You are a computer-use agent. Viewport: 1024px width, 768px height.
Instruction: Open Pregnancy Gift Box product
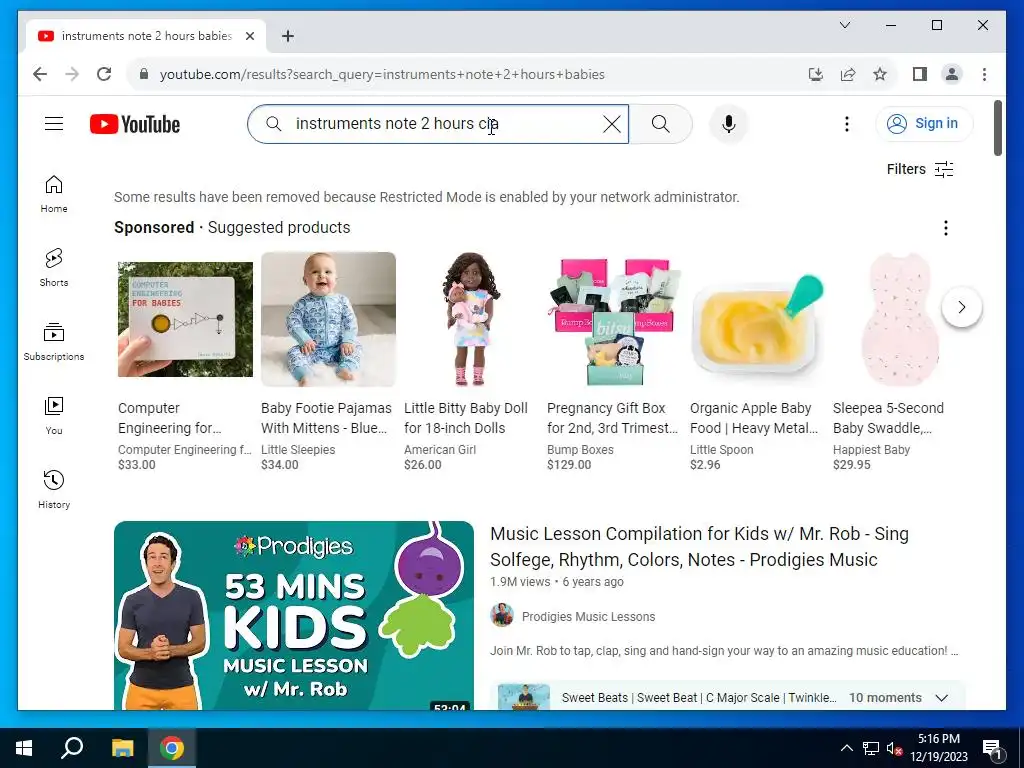coord(612,418)
